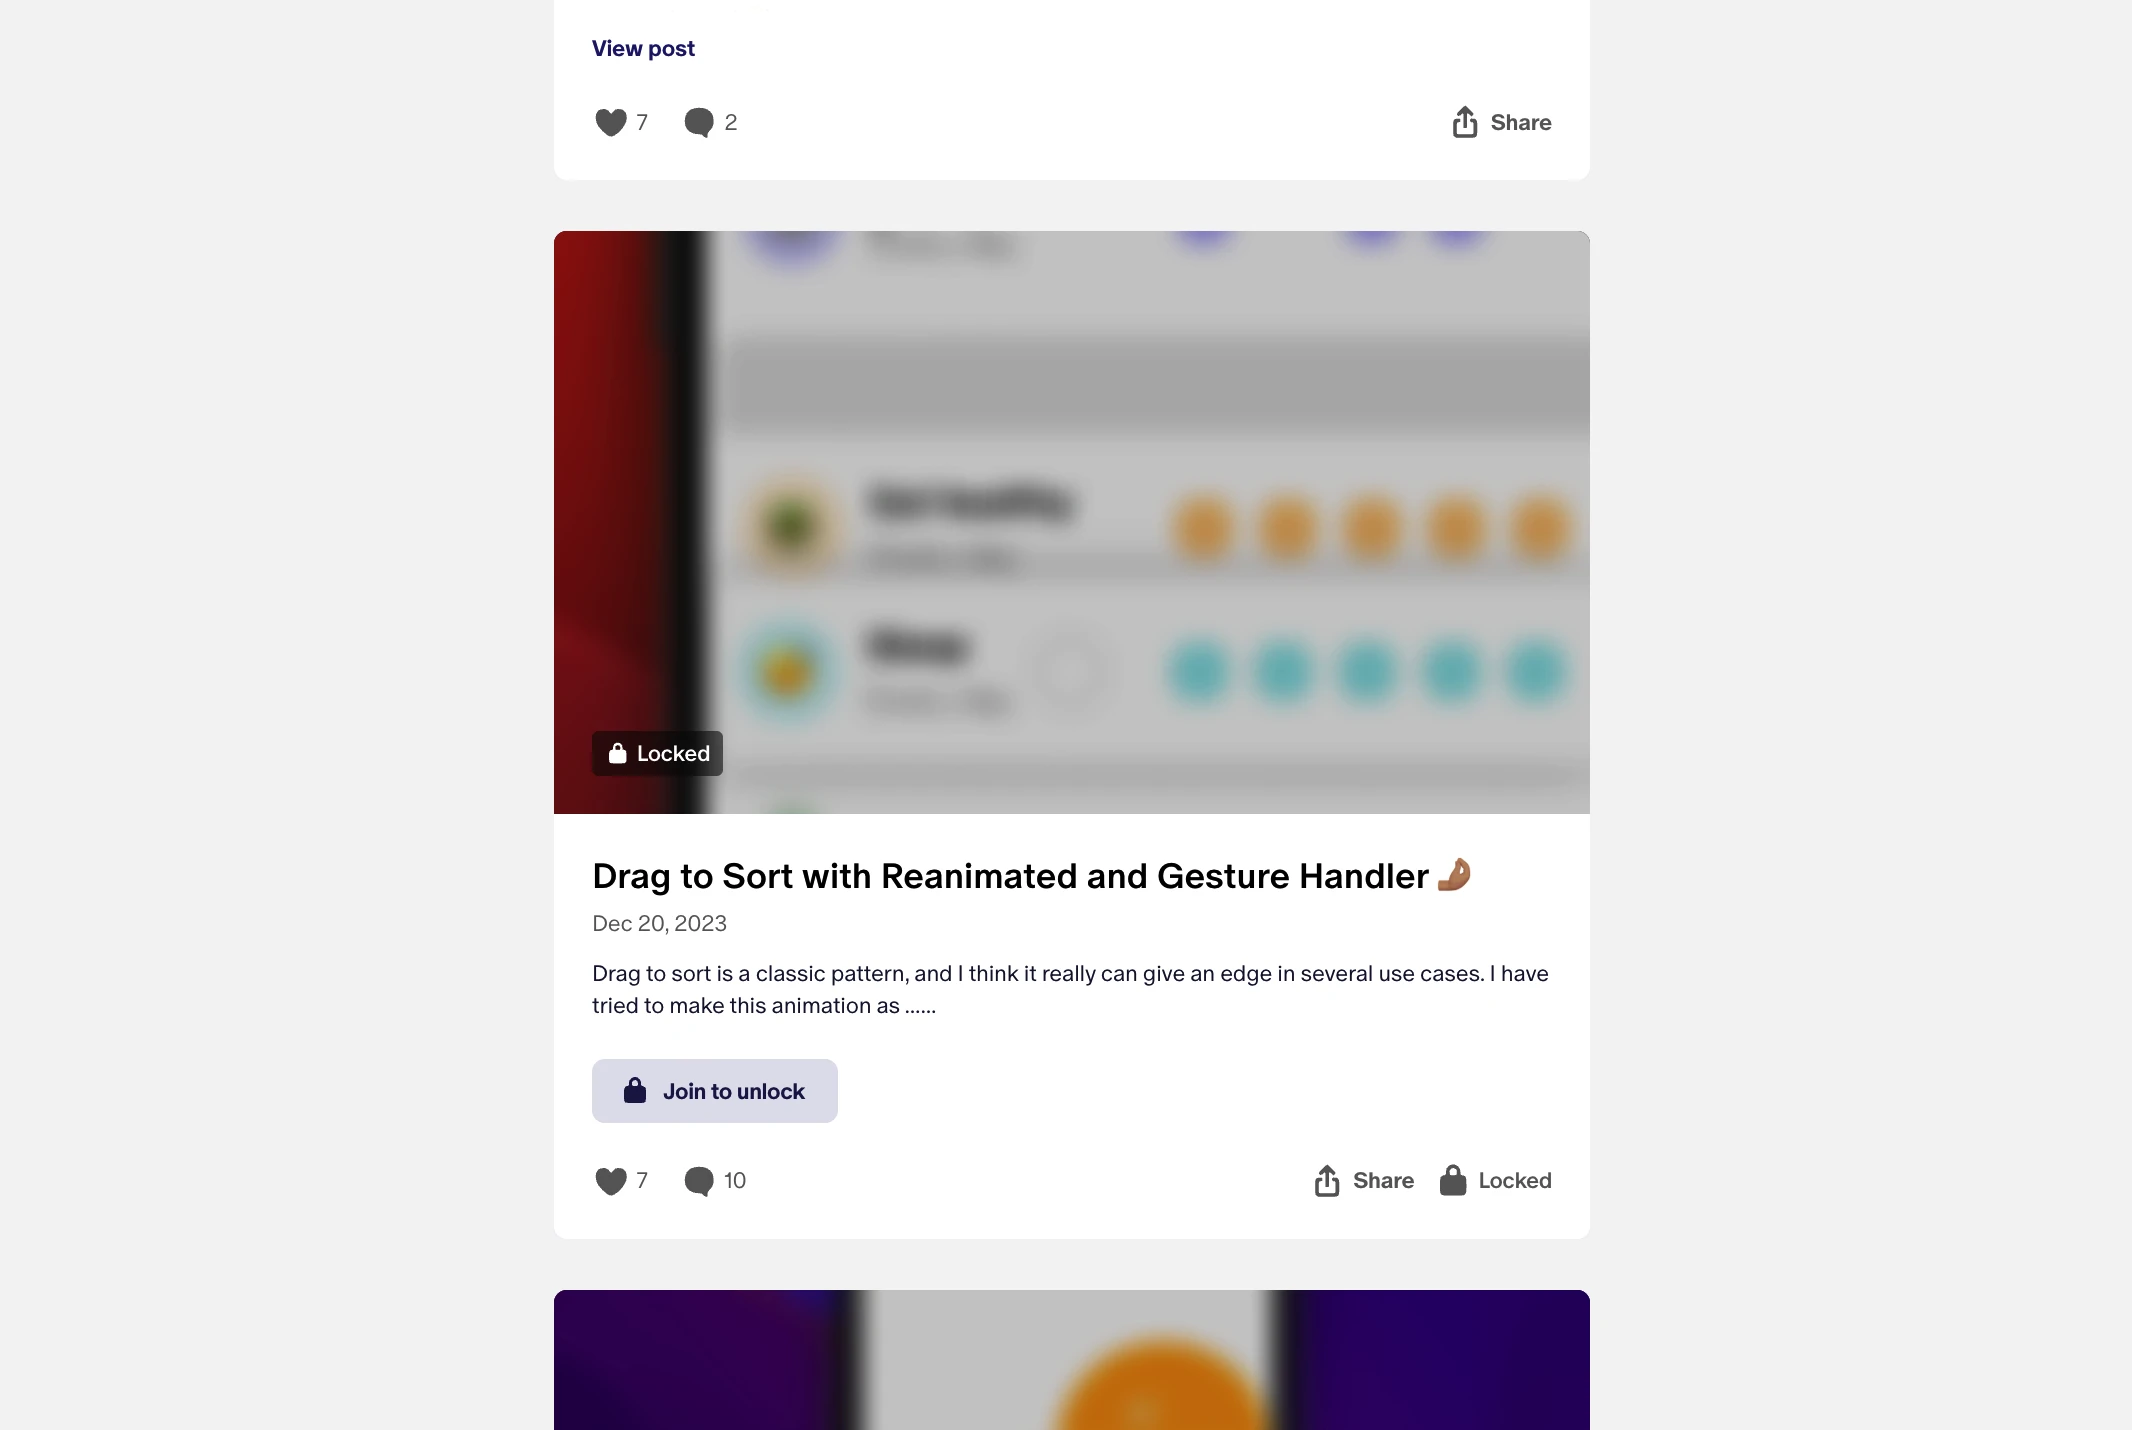Open the 10 comments on Drag to Sort

(x=715, y=1181)
